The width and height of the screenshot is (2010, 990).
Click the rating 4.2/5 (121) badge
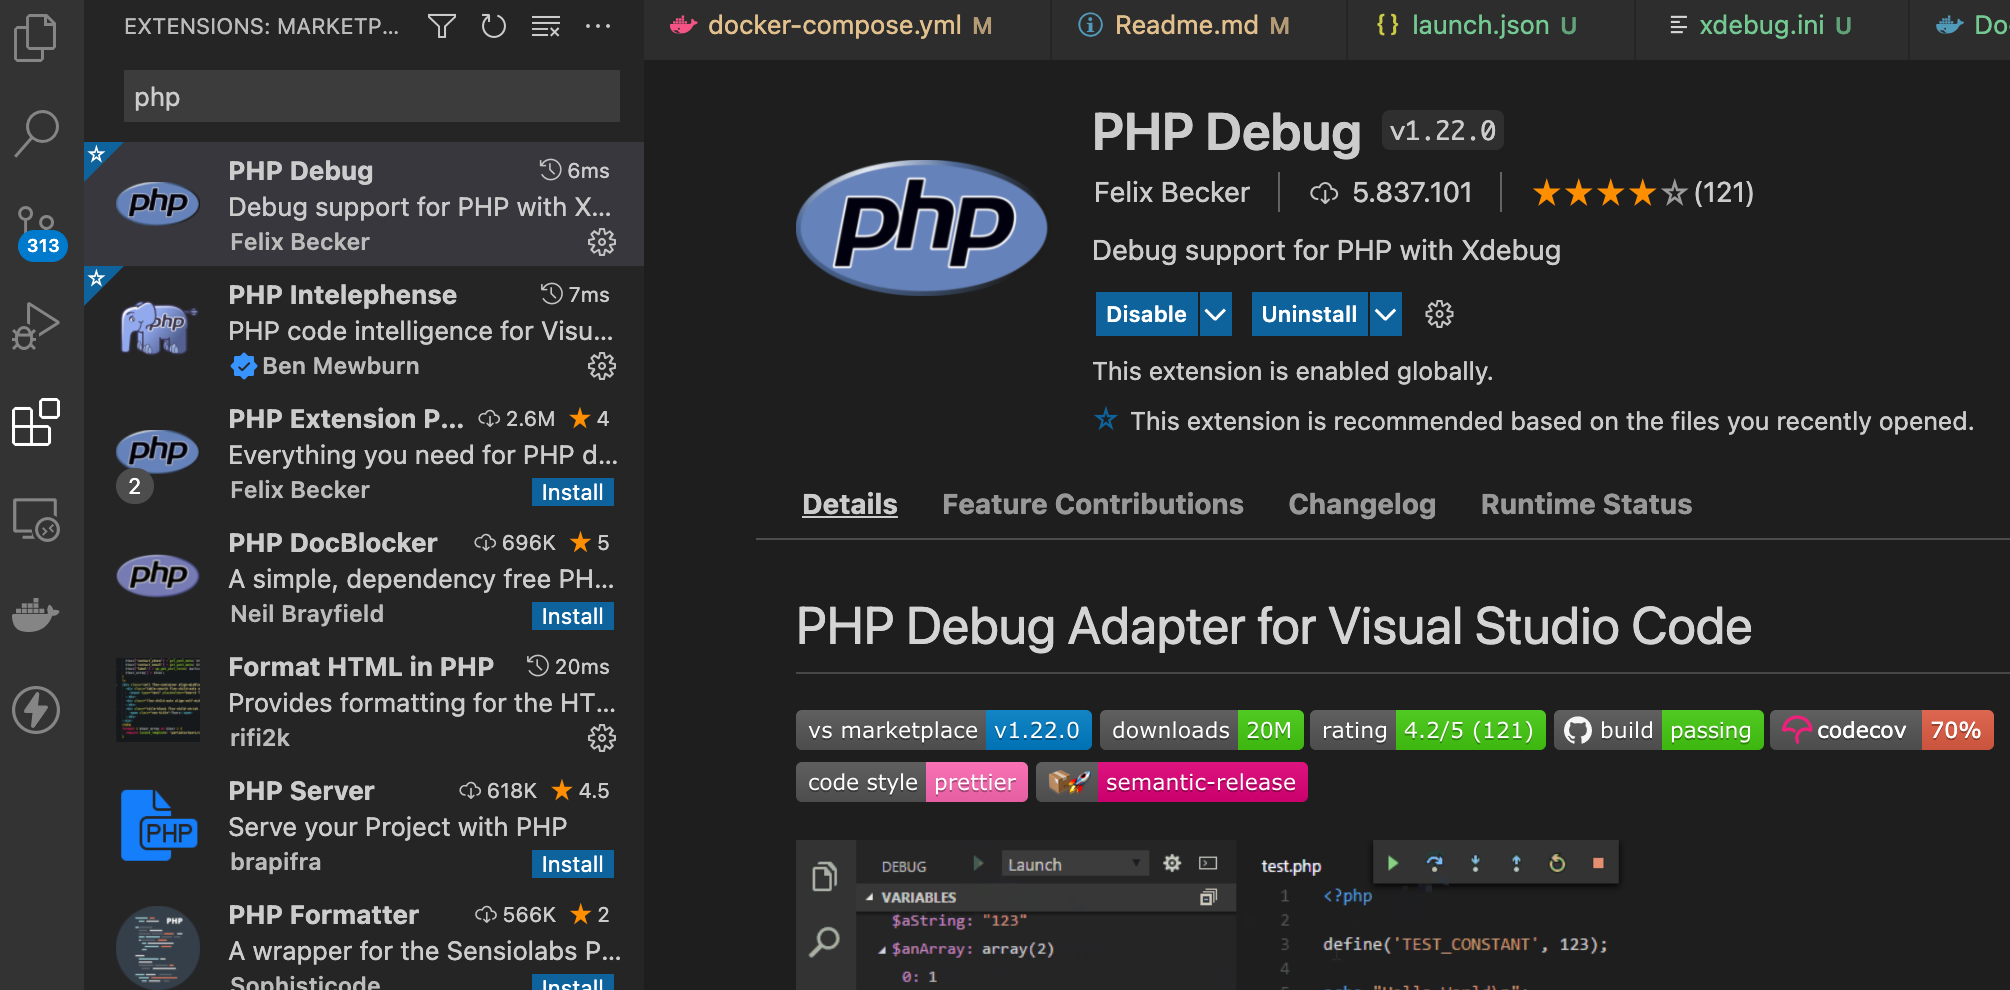tap(1427, 730)
